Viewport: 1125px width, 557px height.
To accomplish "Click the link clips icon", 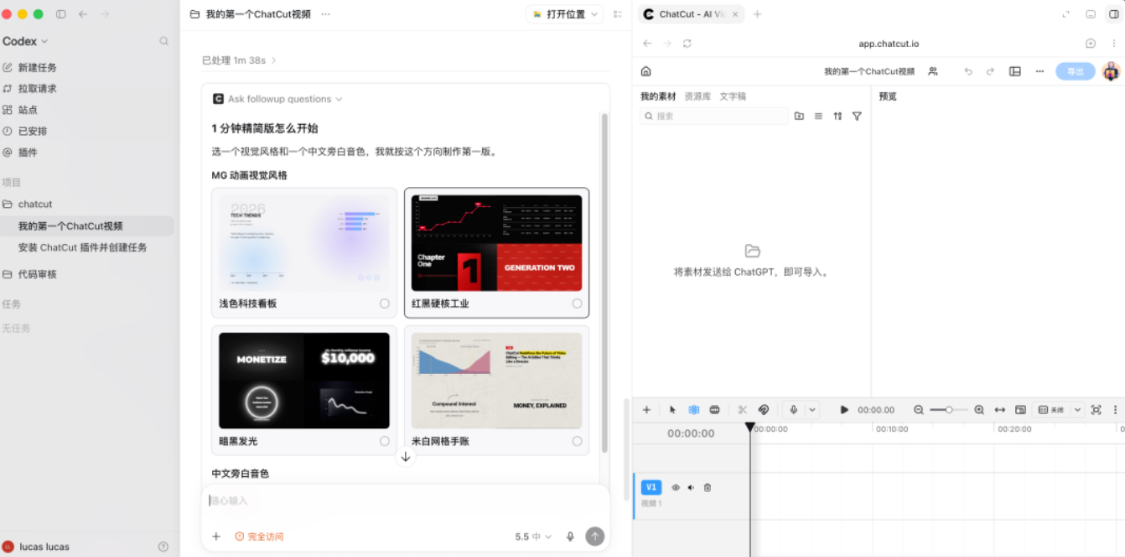I will 763,410.
